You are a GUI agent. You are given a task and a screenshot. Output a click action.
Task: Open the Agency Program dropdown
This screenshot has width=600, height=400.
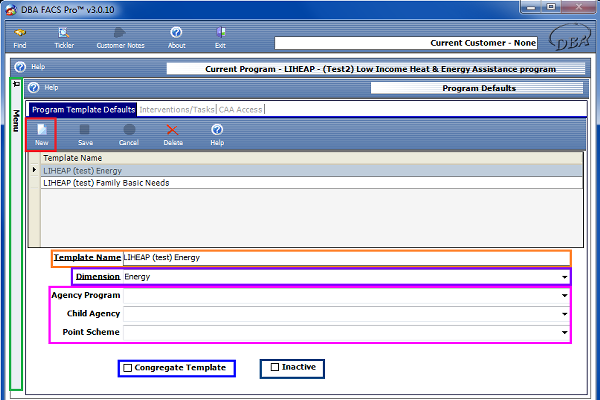point(564,296)
